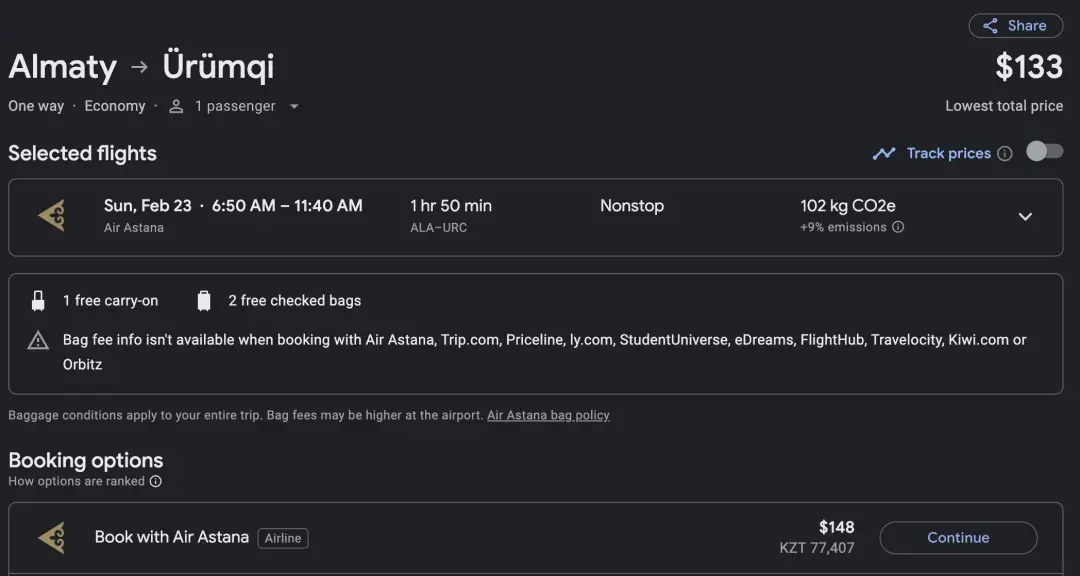Toggle the Track prices switch
This screenshot has height=576, width=1080.
(x=1044, y=152)
